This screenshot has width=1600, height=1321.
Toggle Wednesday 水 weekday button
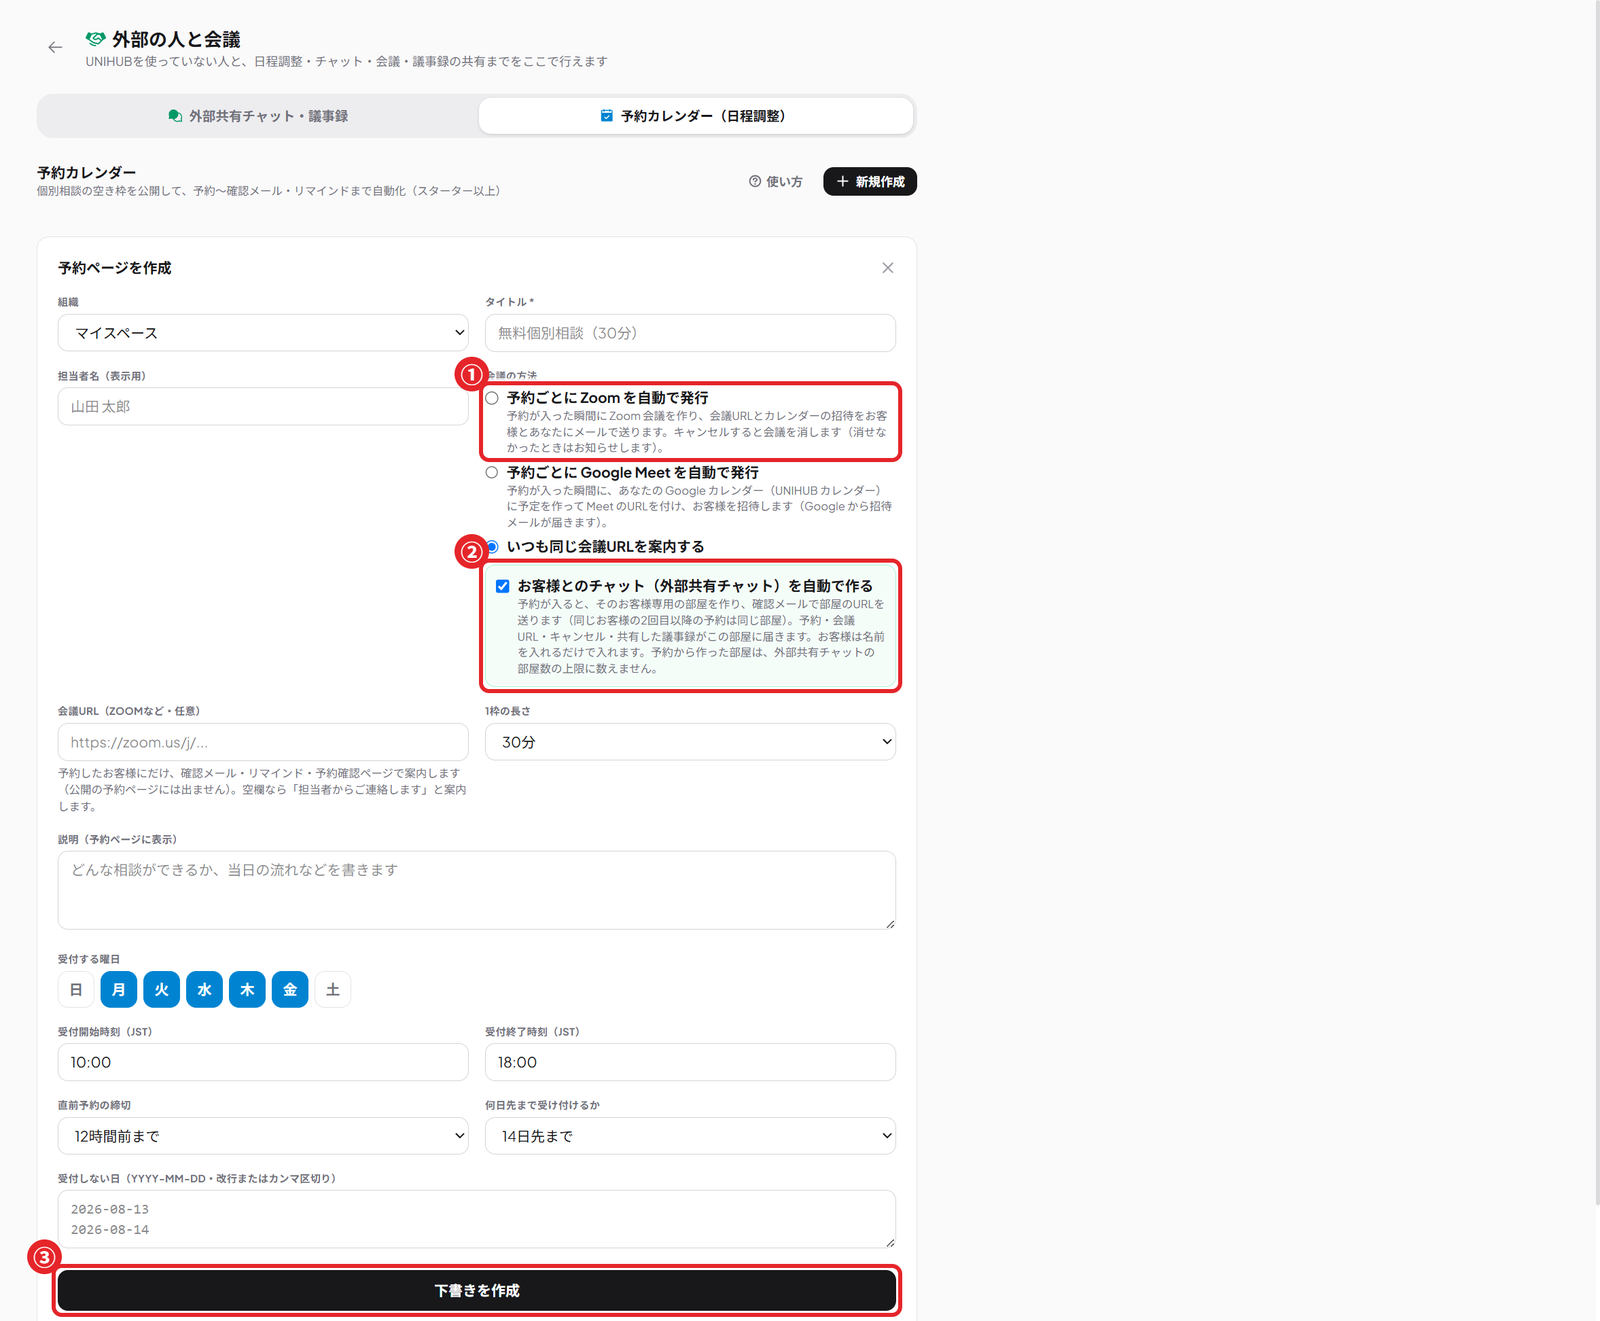[x=205, y=990]
